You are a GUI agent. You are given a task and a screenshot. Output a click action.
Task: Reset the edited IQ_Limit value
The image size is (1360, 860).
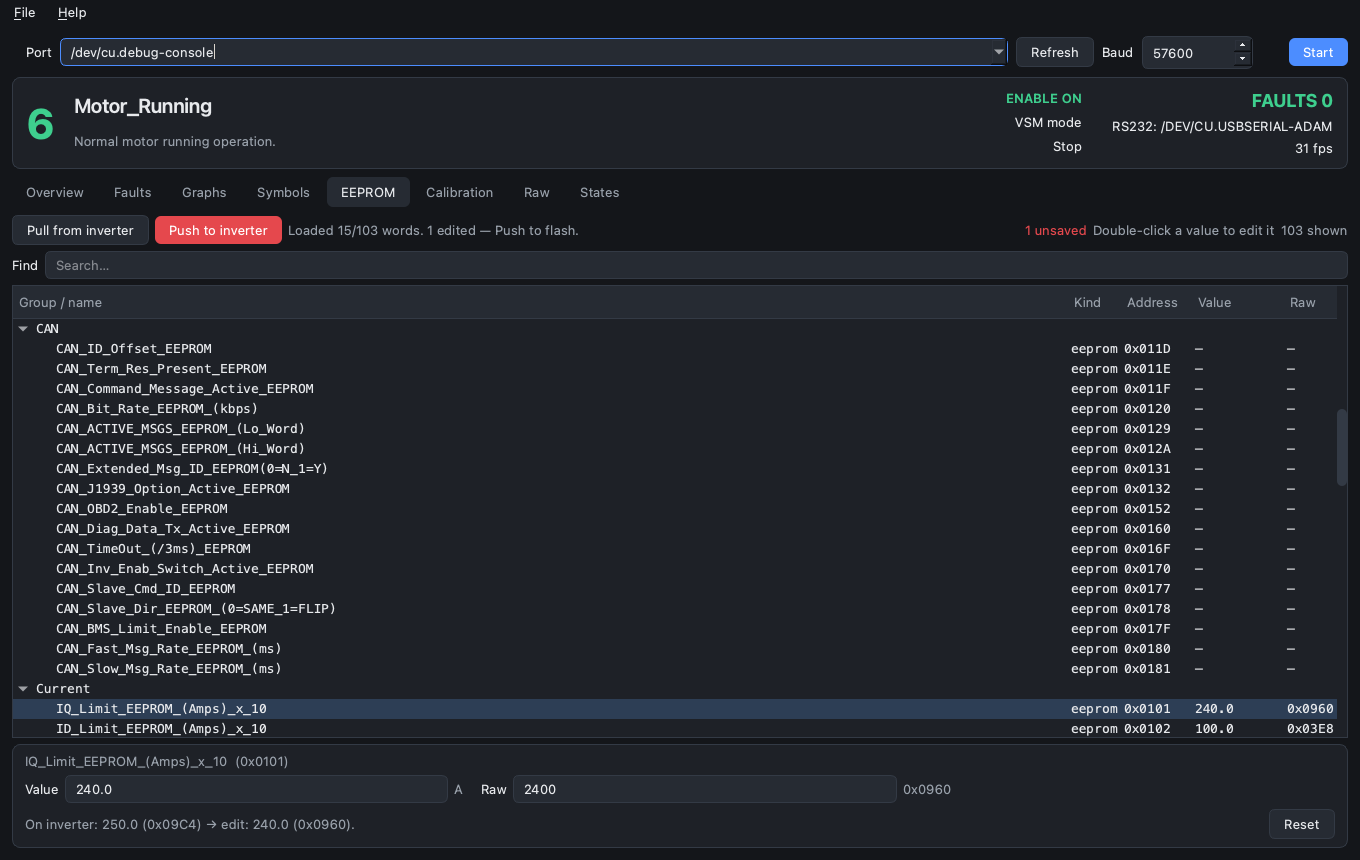[x=1301, y=824]
